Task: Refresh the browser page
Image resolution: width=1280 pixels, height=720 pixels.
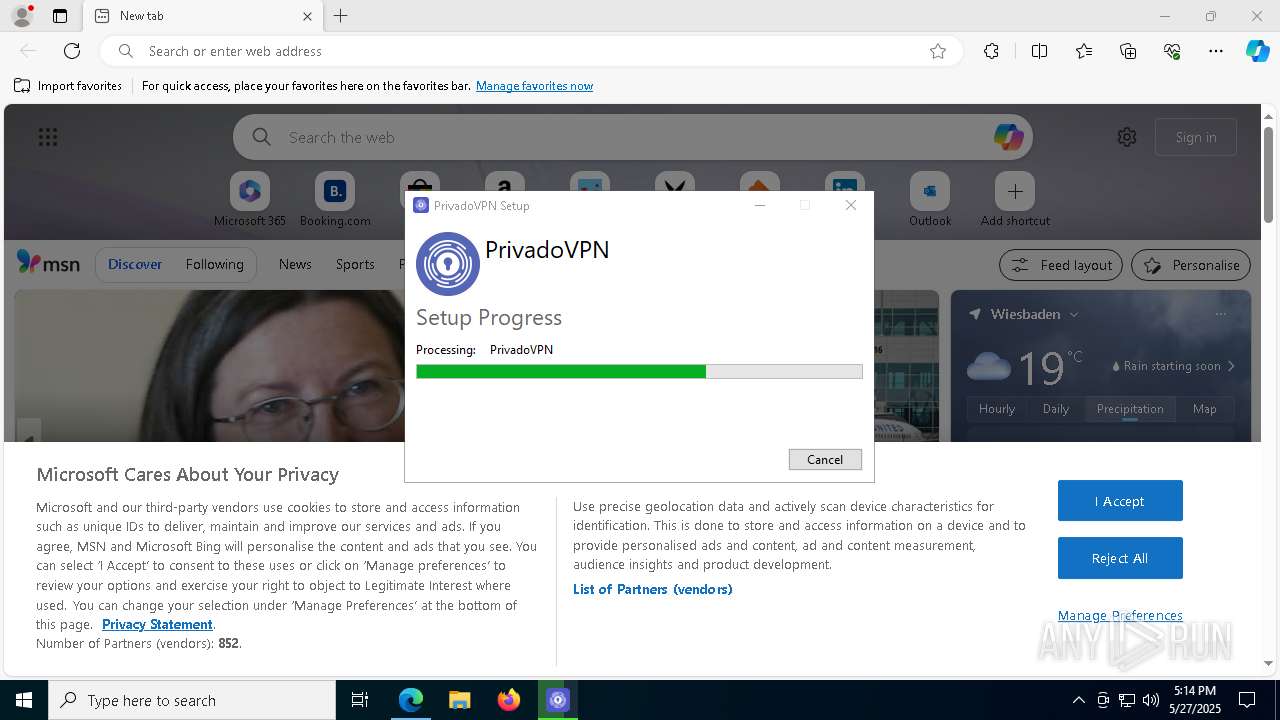Action: click(x=72, y=51)
